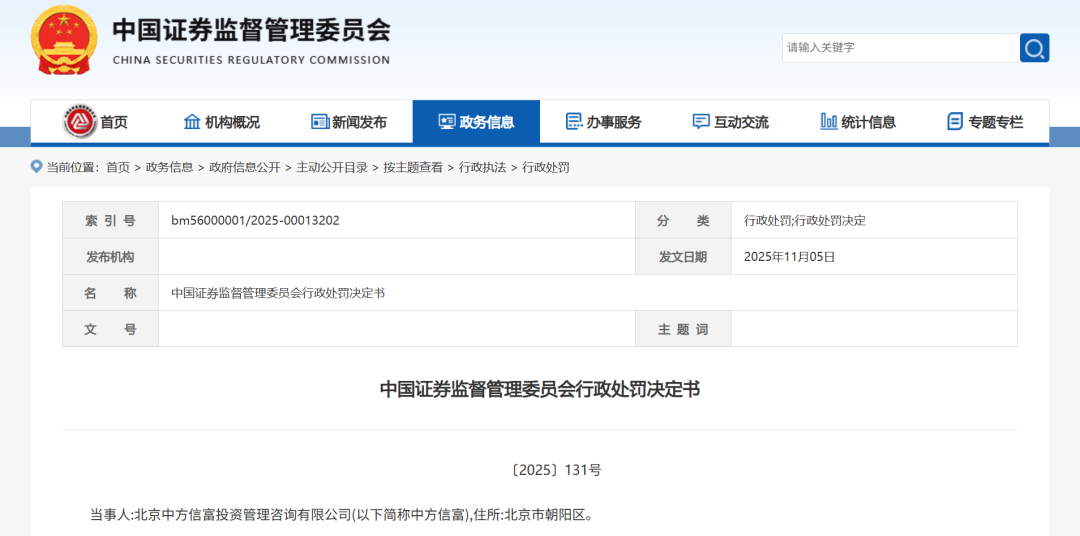Click the 首页 breadcrumb link
This screenshot has width=1080, height=536.
[118, 167]
